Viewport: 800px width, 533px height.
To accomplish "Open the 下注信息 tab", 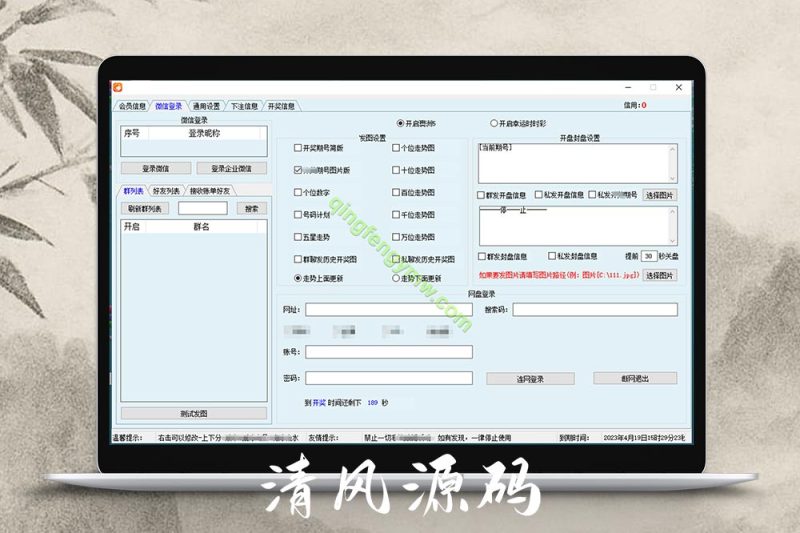I will (244, 105).
